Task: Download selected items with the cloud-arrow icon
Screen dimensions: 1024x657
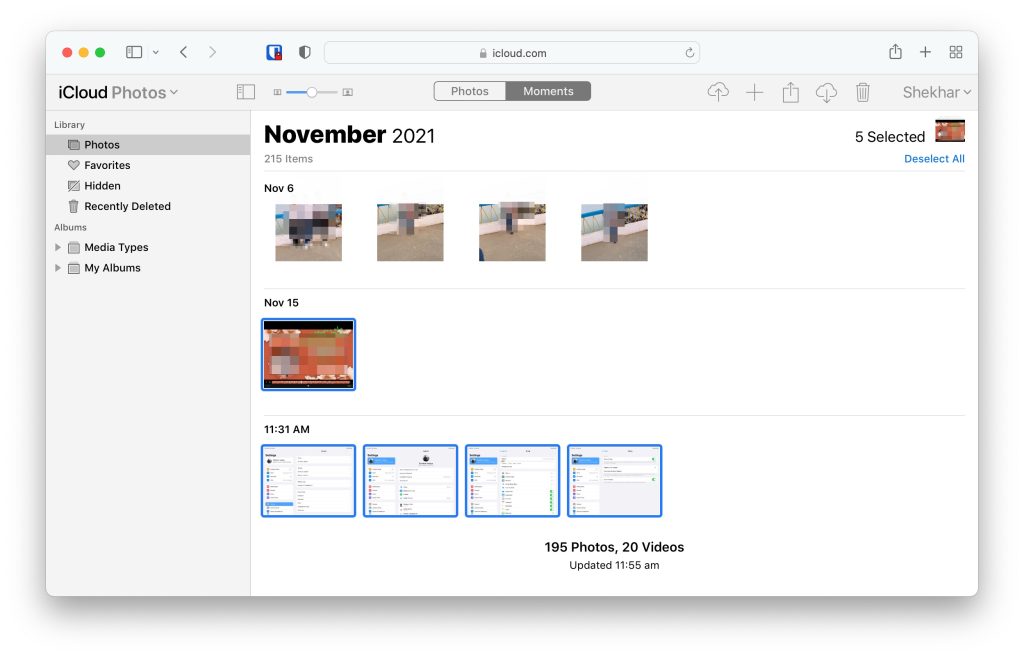Action: [x=826, y=92]
